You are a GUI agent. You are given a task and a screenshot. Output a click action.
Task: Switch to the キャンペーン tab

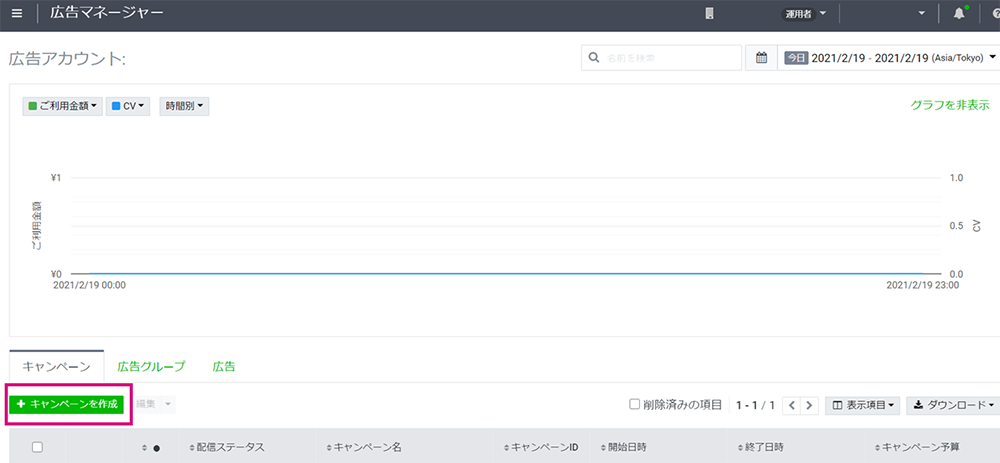click(57, 367)
